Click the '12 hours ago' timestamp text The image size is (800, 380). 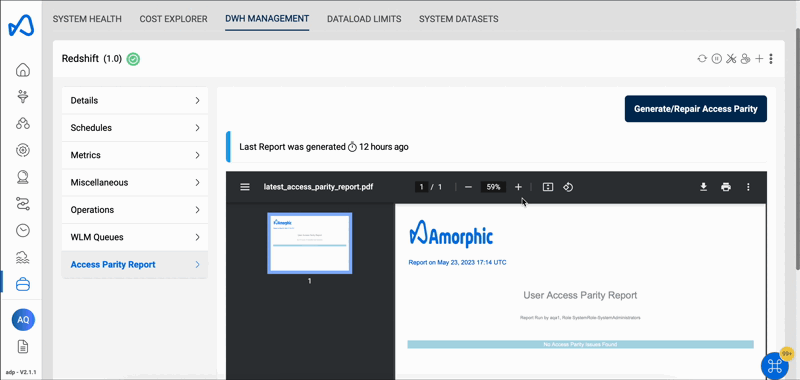pyautogui.click(x=384, y=147)
